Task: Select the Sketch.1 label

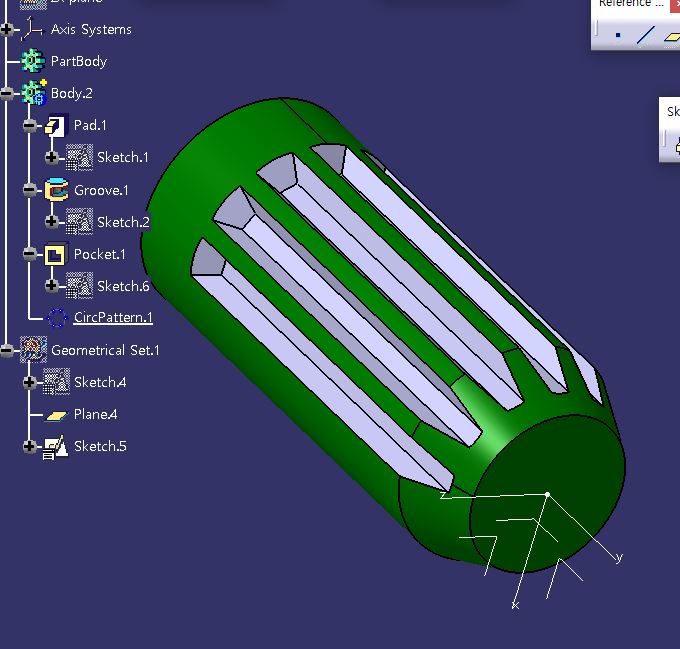Action: click(x=123, y=157)
